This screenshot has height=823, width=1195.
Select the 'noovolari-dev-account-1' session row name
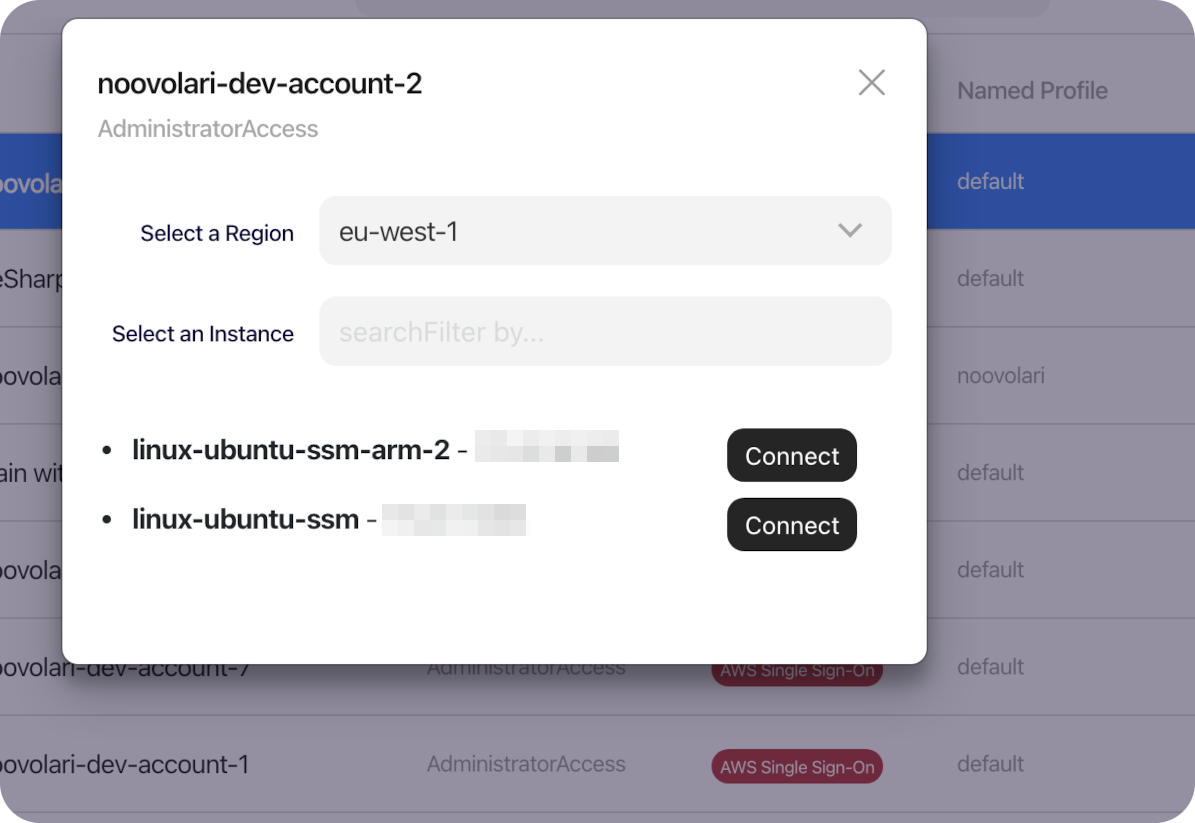(x=123, y=764)
